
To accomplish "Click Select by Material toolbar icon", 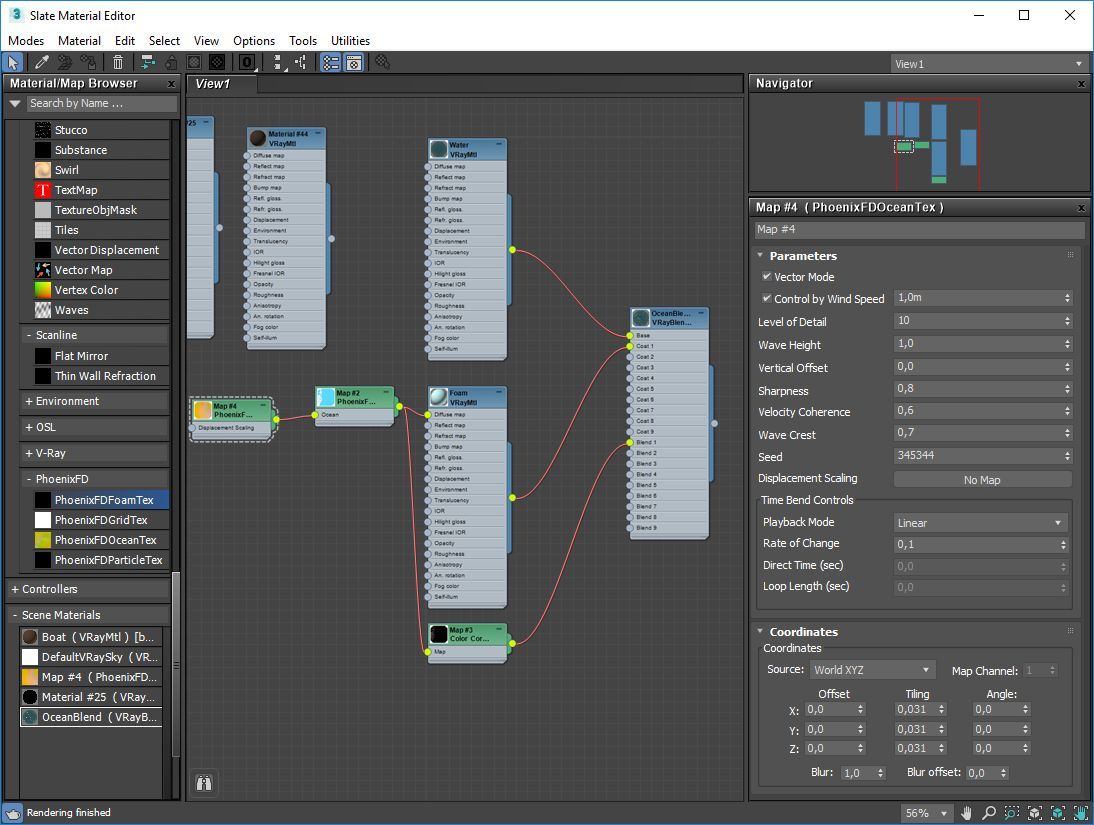I will coord(382,63).
